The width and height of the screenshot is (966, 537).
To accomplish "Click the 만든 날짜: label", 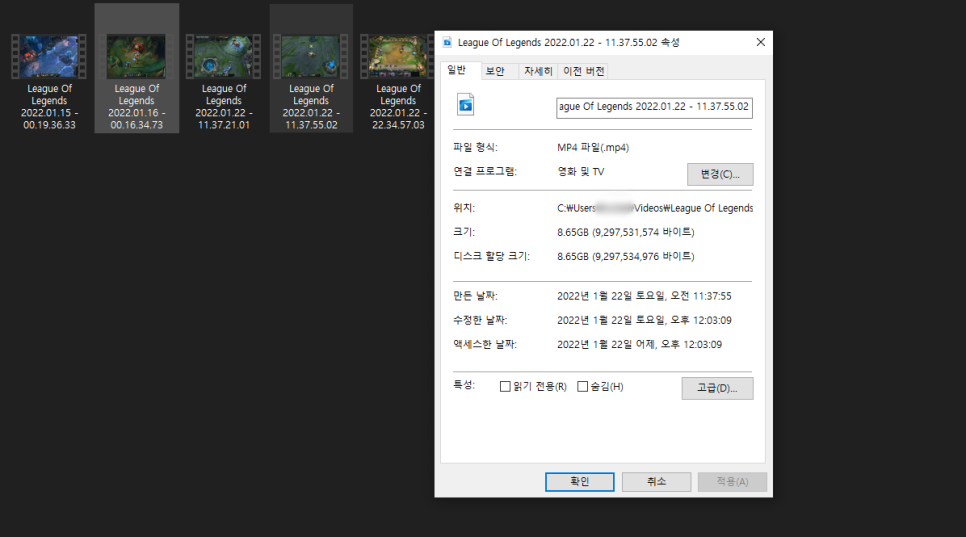I will [x=475, y=296].
